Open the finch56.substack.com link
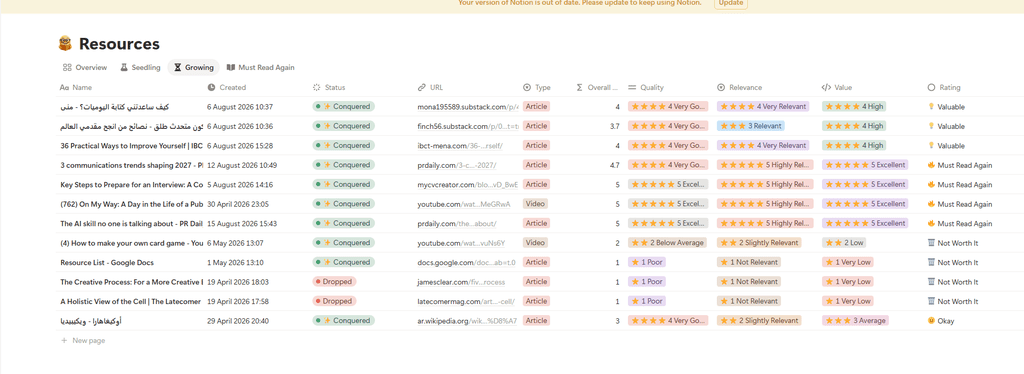This screenshot has width=1024, height=374. (468, 126)
